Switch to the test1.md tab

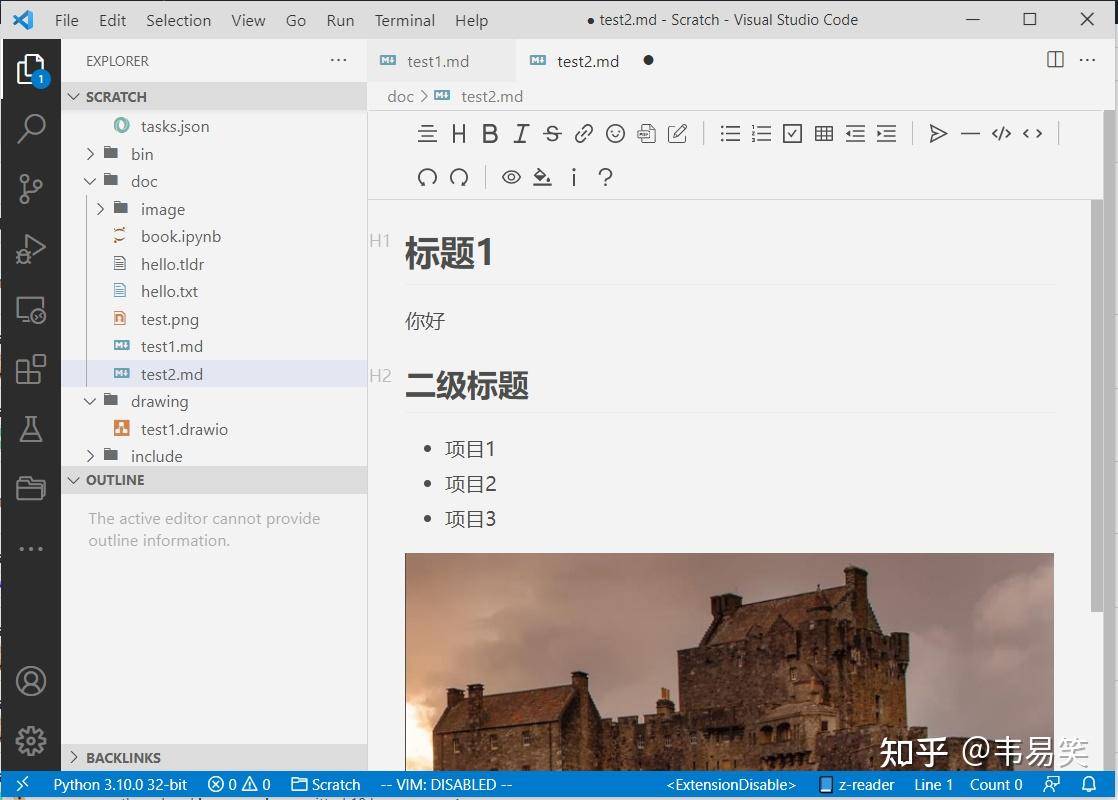click(x=438, y=61)
